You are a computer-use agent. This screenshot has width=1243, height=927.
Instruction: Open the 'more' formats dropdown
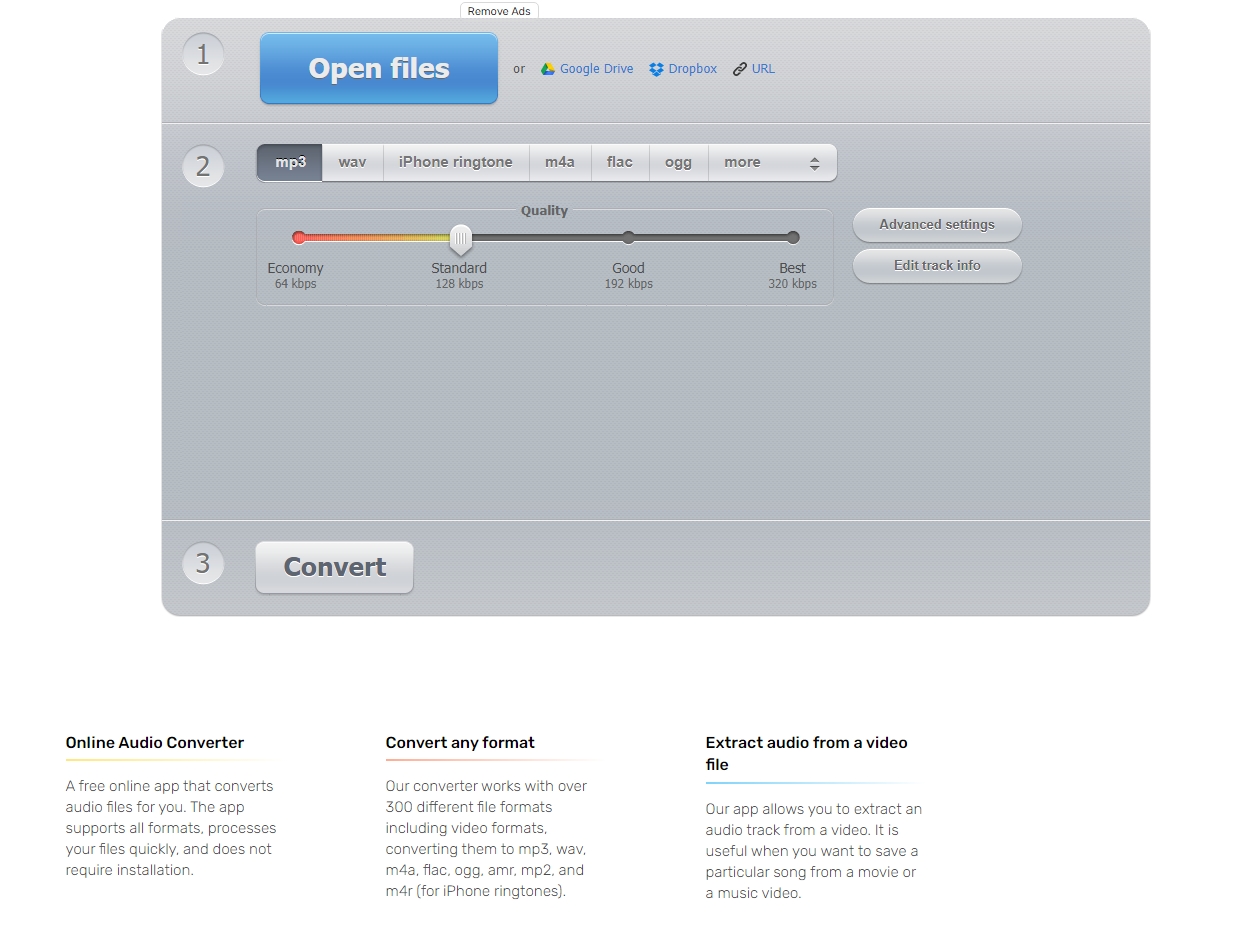(x=741, y=162)
